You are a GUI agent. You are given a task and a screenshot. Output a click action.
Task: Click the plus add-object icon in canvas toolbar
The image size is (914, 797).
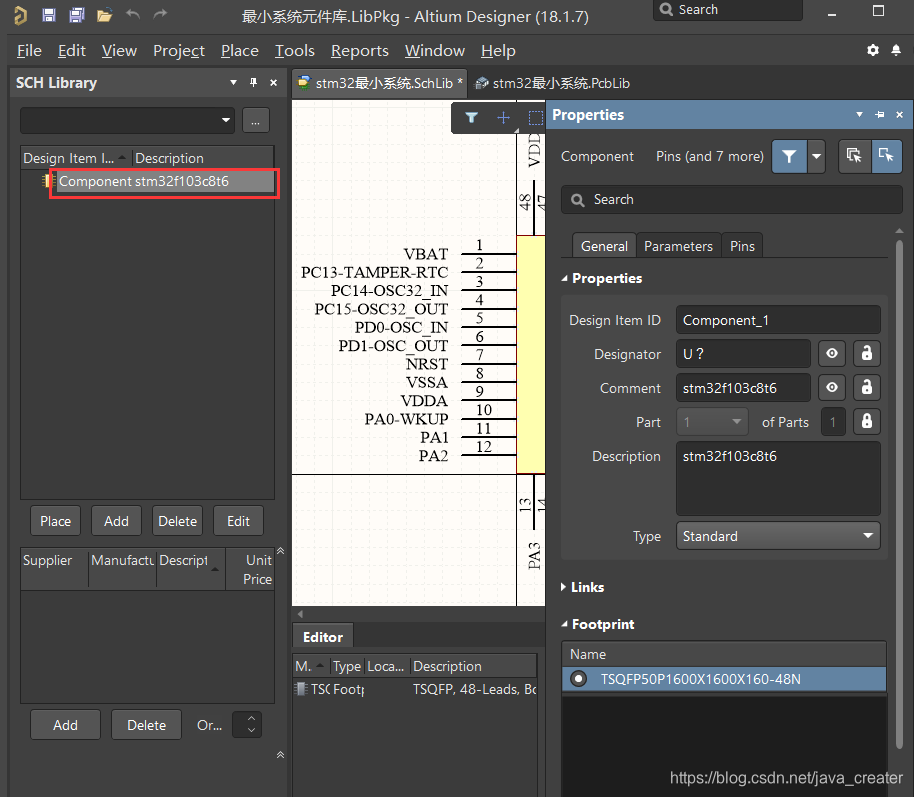point(503,118)
